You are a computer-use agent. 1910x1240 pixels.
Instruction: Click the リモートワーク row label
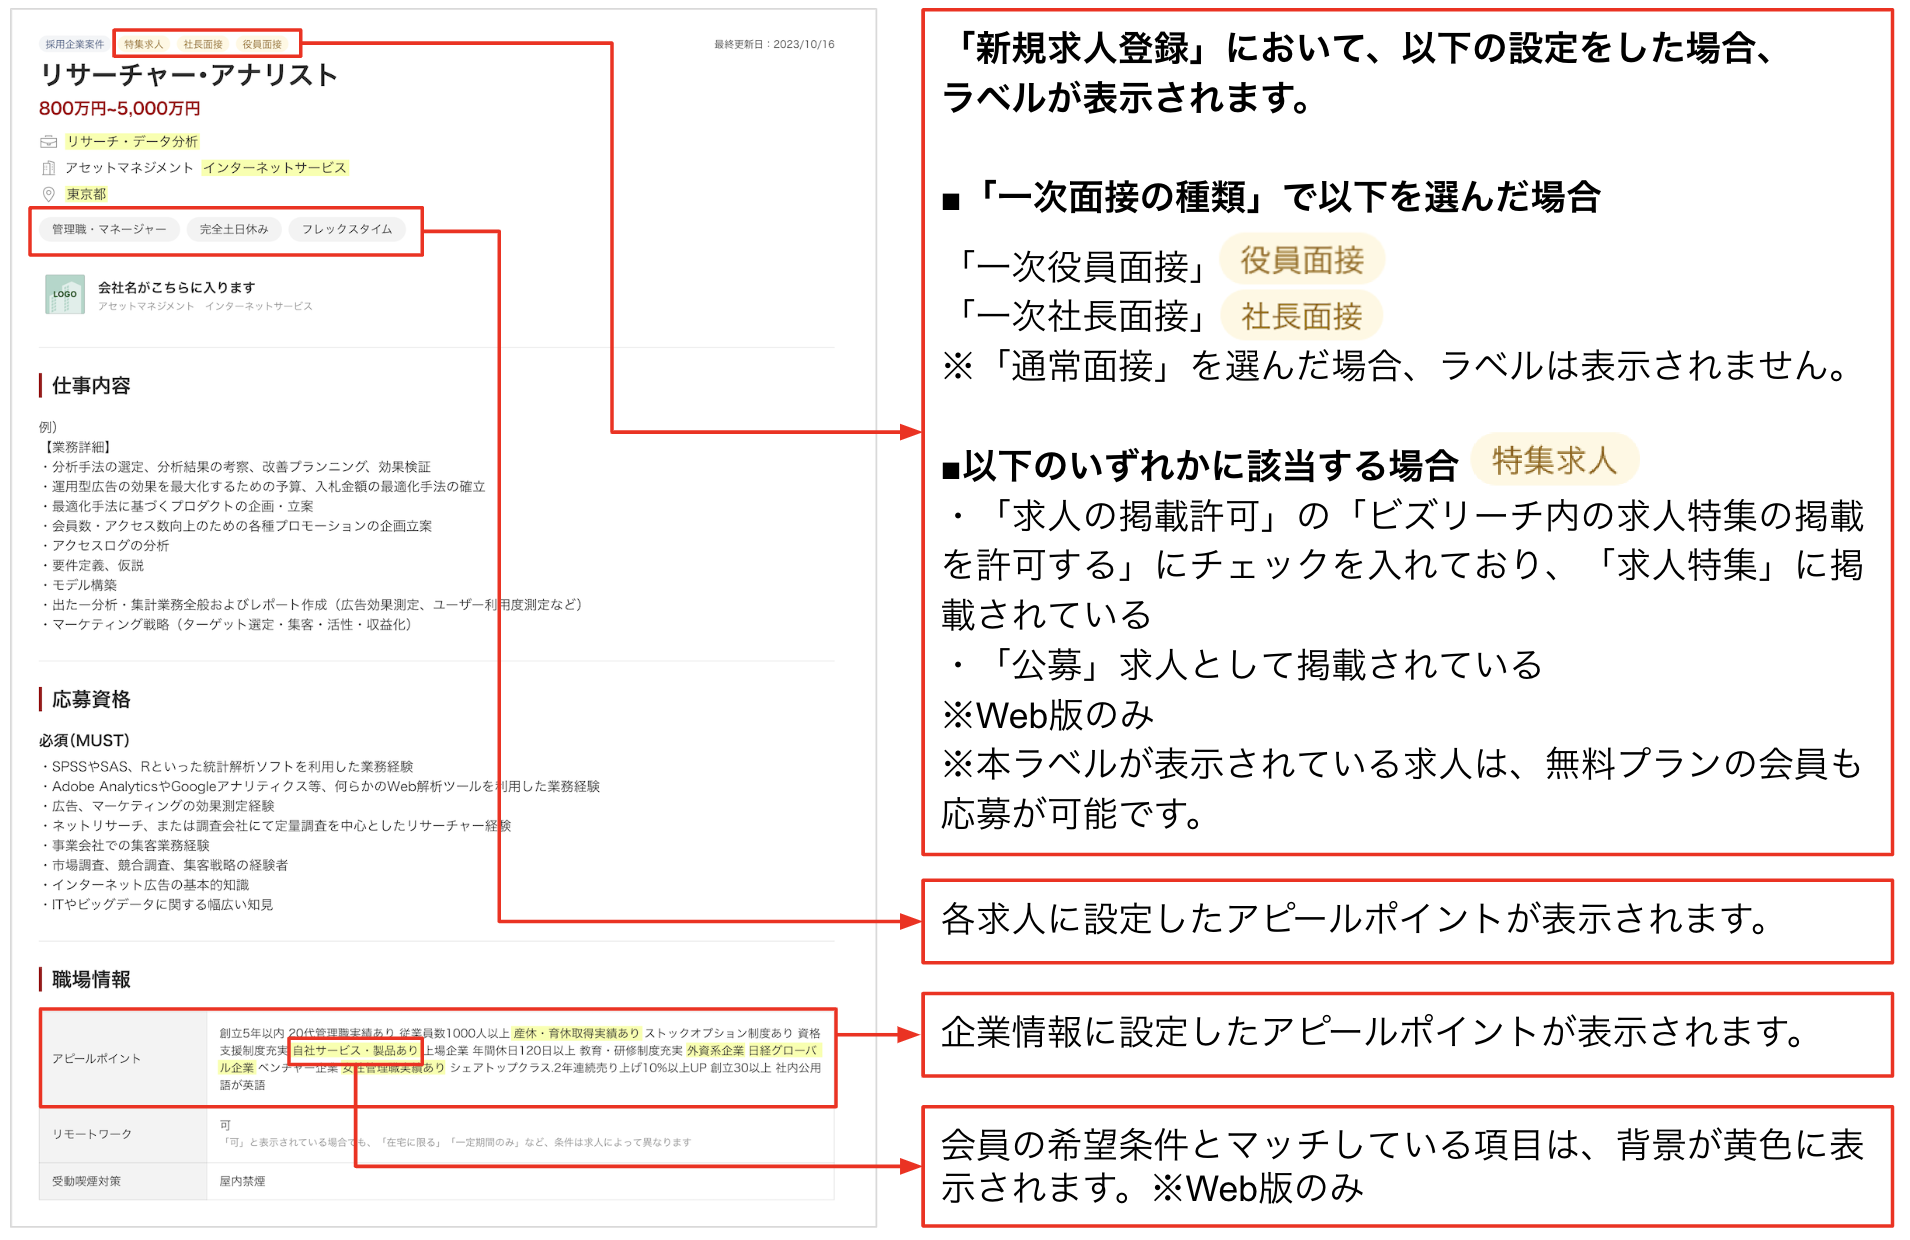tap(92, 1134)
